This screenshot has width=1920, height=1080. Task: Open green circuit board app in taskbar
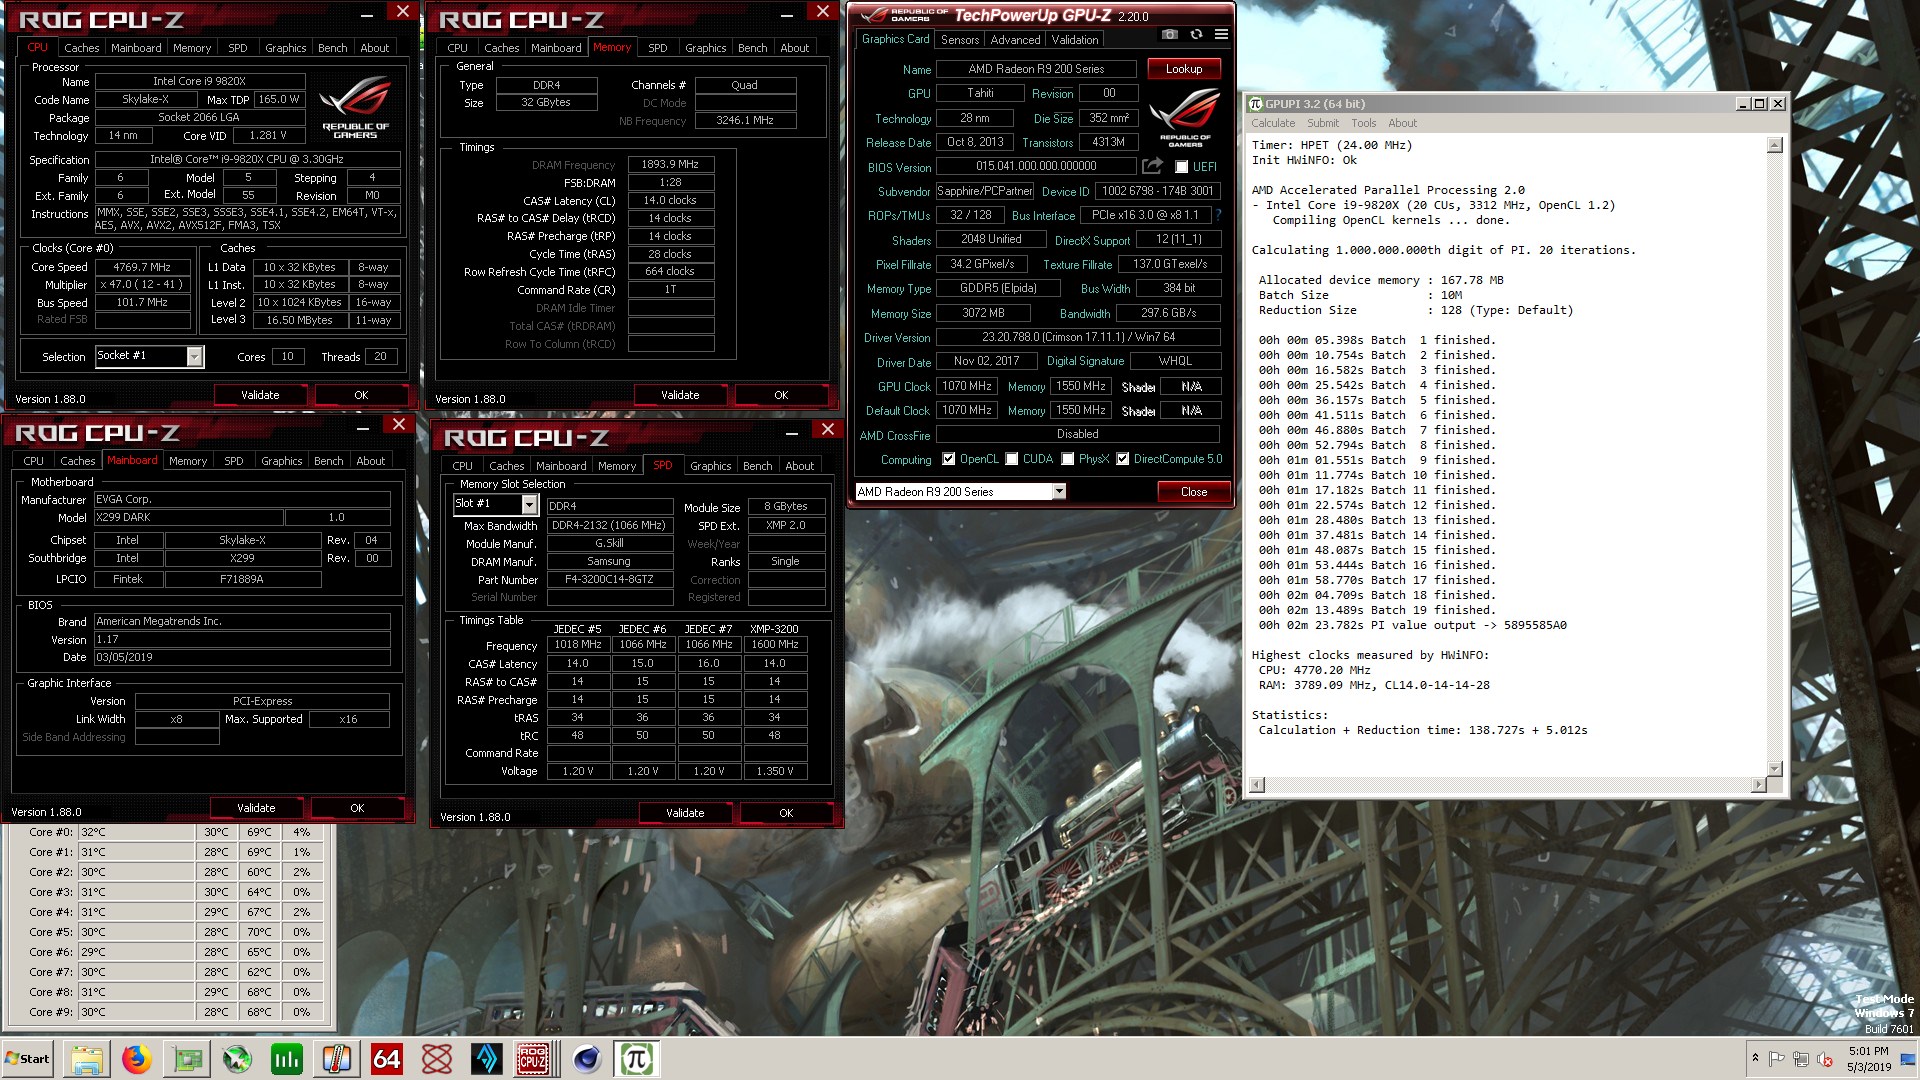[187, 1059]
